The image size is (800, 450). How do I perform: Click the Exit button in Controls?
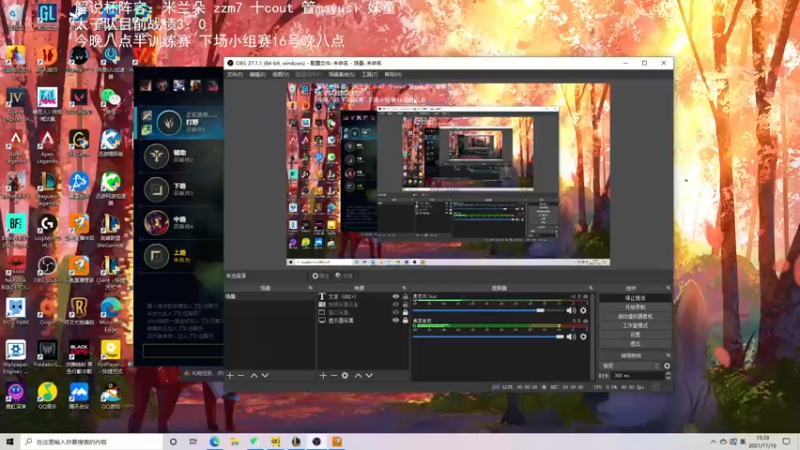point(635,344)
